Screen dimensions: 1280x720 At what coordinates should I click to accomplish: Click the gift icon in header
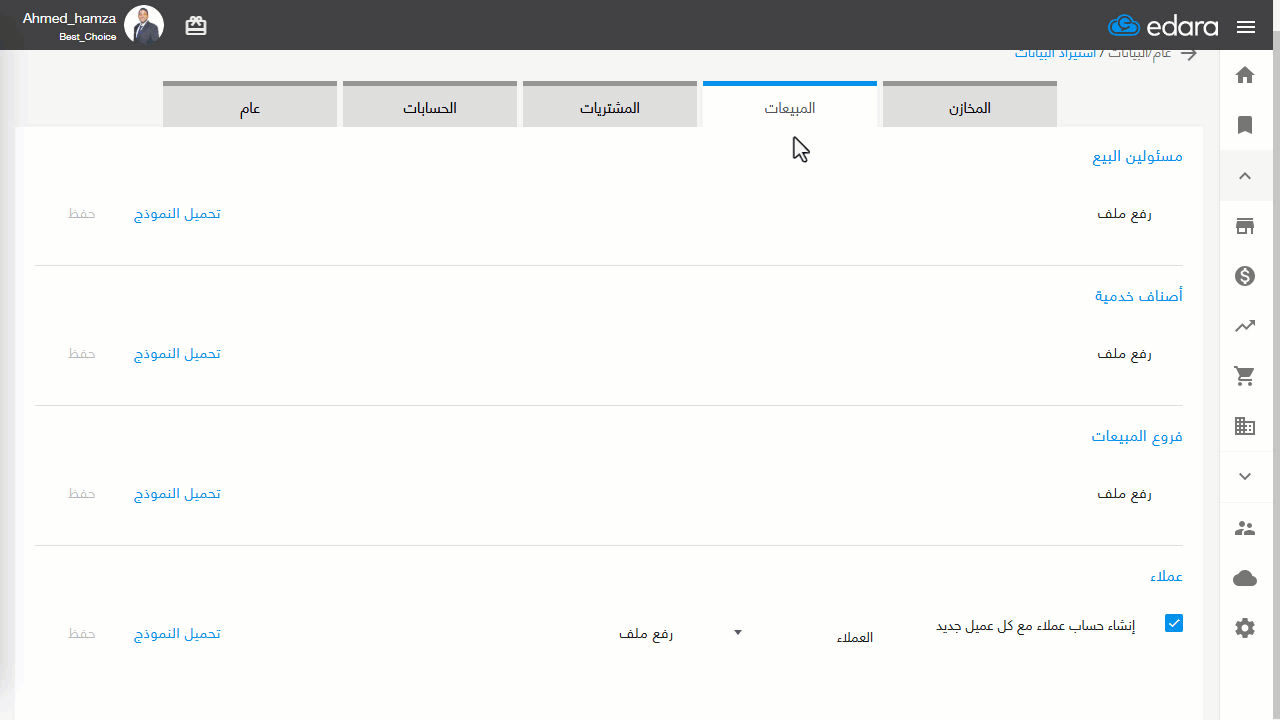click(196, 26)
